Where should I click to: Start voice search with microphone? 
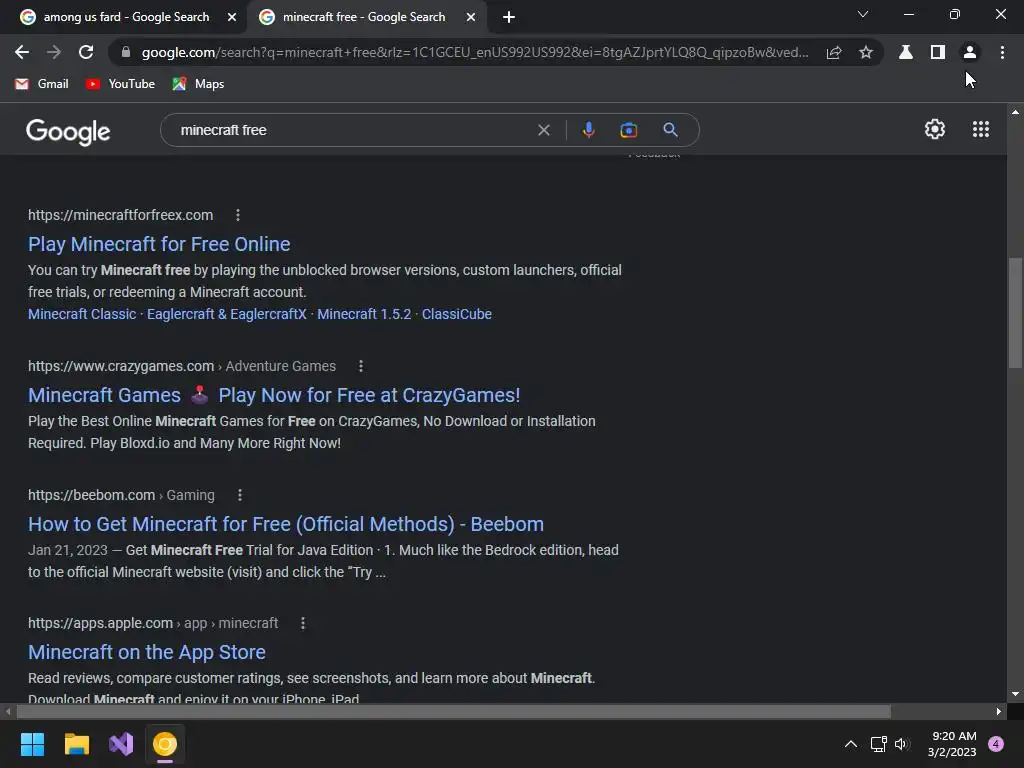click(x=588, y=130)
